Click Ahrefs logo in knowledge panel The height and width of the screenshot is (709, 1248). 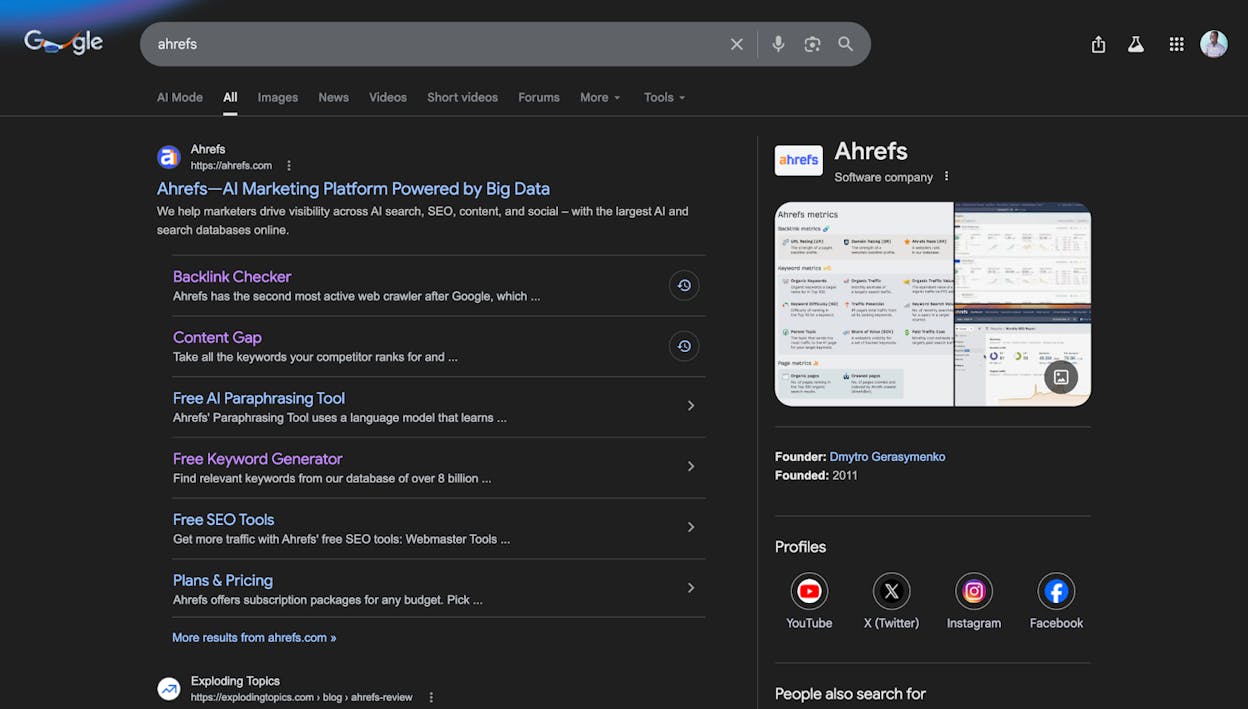click(799, 160)
